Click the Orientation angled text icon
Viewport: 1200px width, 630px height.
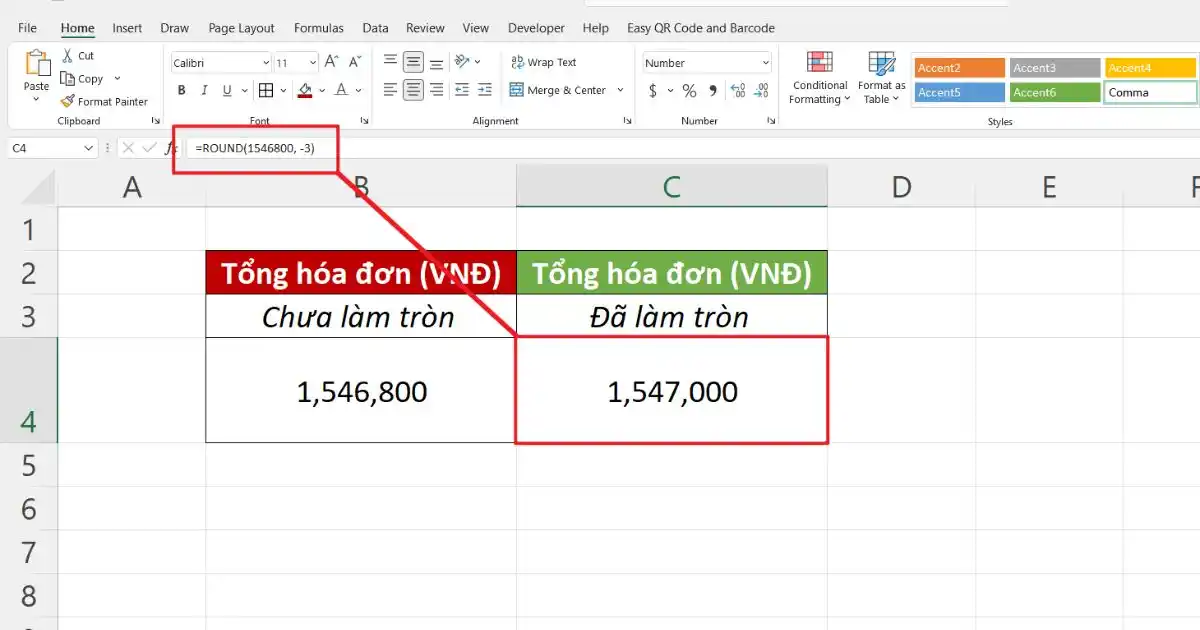[462, 62]
